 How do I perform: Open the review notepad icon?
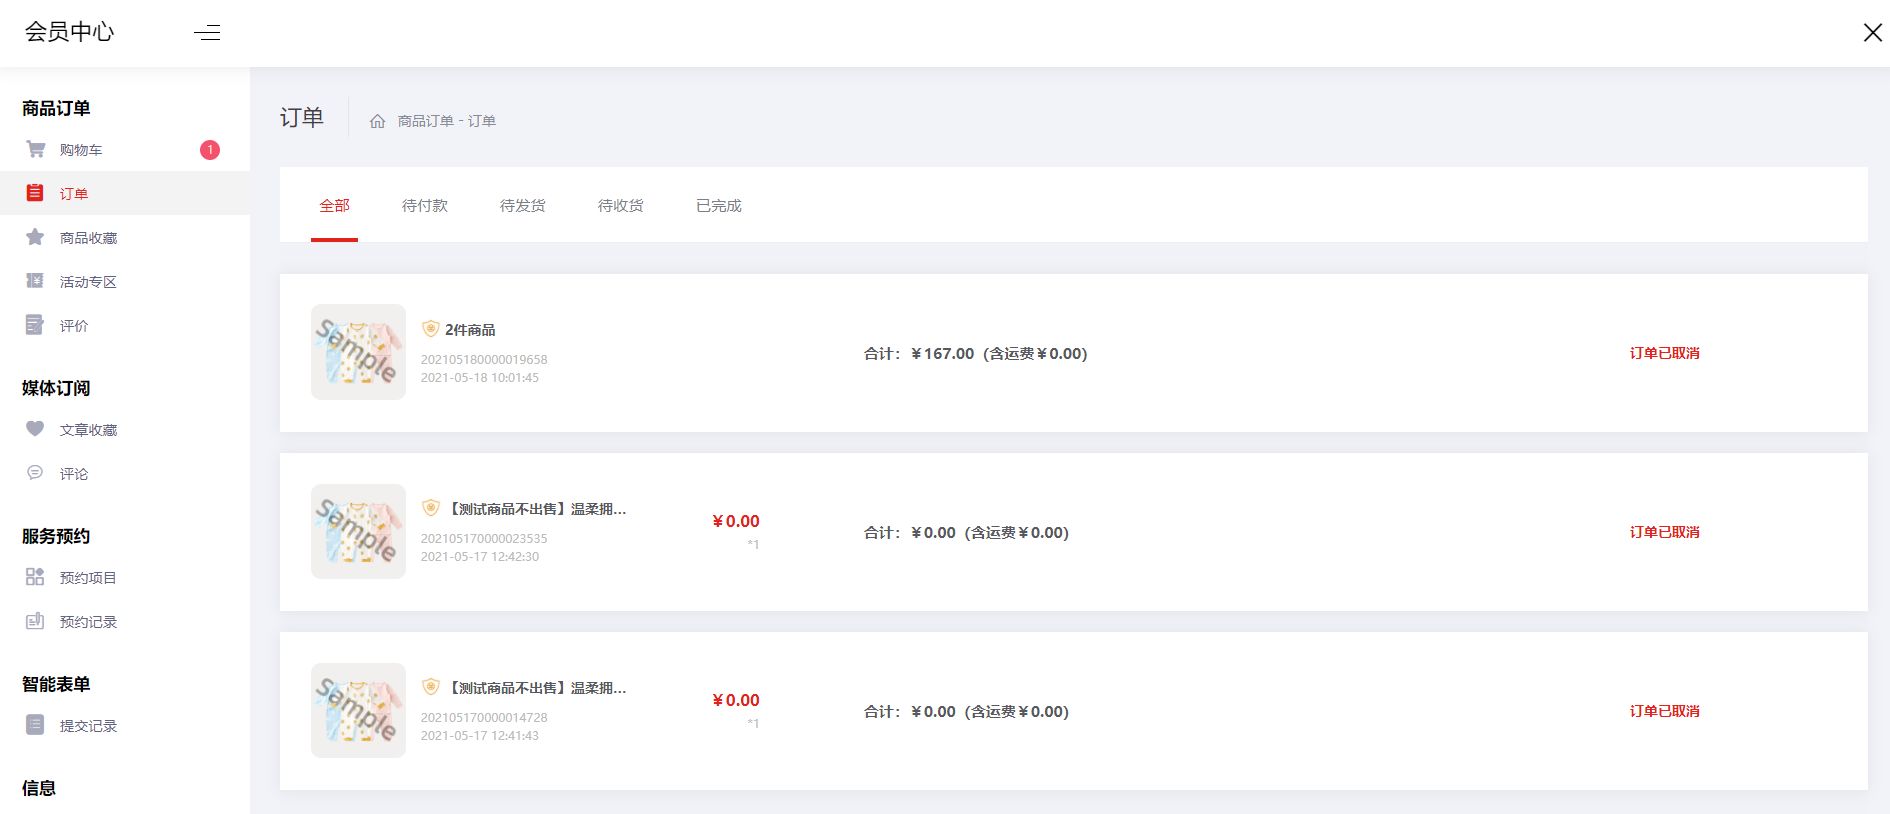35,325
